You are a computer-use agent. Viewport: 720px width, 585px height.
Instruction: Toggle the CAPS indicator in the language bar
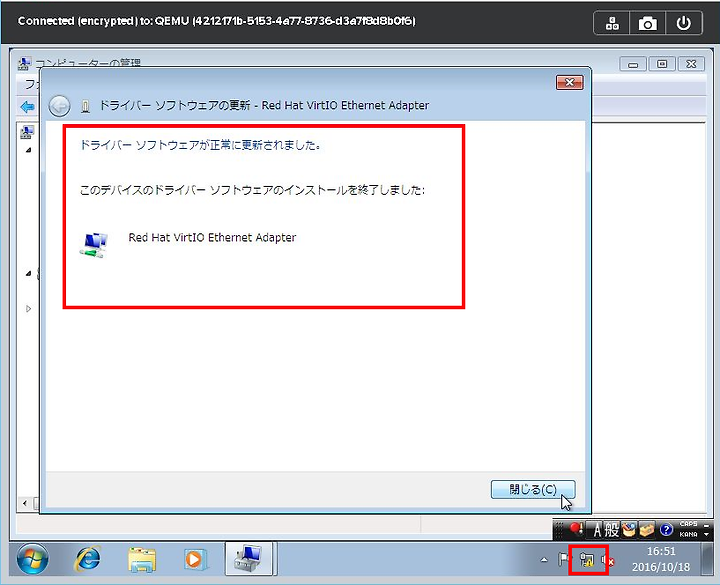pos(688,524)
